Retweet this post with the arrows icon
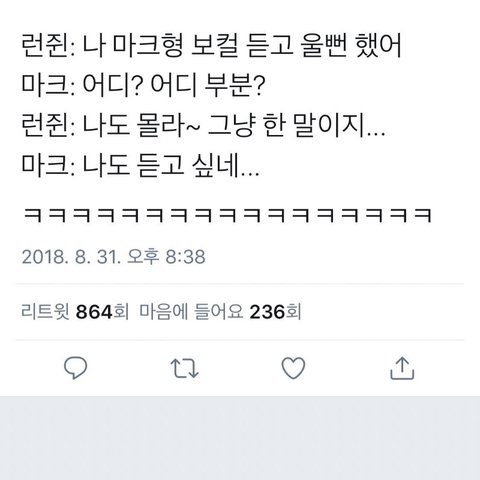The width and height of the screenshot is (480, 480). click(x=184, y=368)
